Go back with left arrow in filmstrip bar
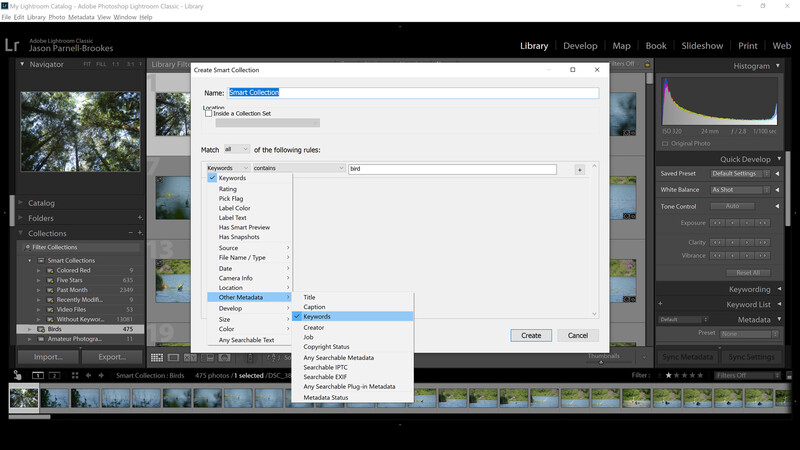This screenshot has width=800, height=450. pyautogui.click(x=88, y=376)
